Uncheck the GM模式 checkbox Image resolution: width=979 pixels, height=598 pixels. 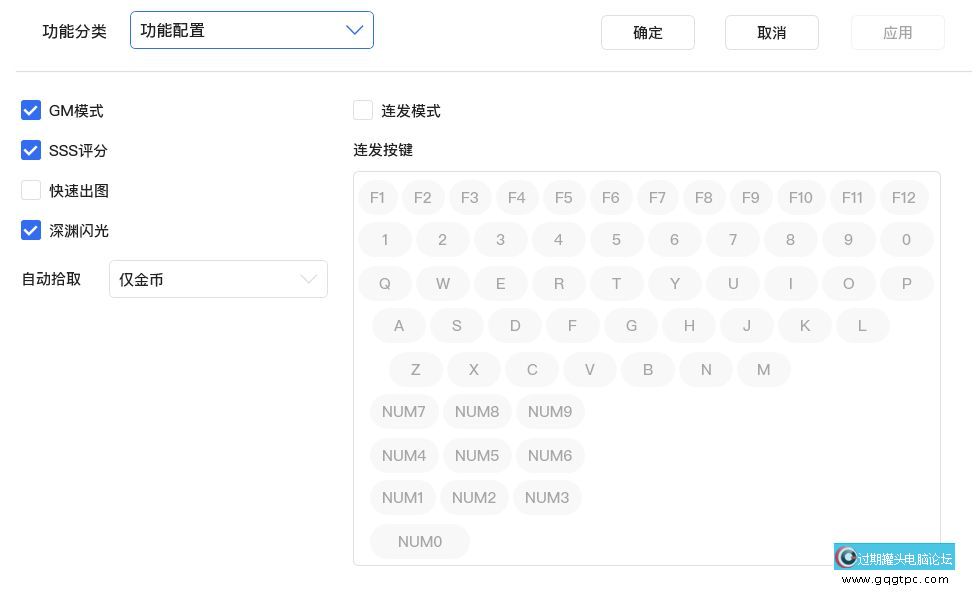point(31,111)
